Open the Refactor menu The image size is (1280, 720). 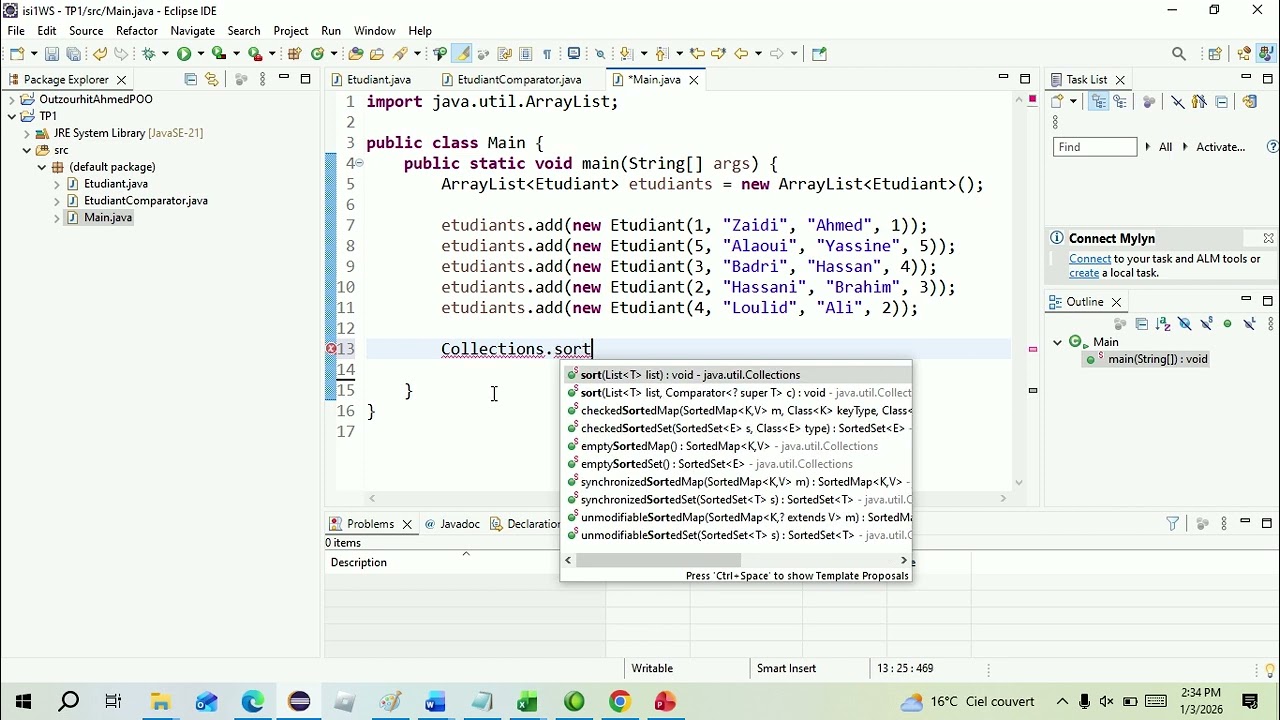tap(137, 31)
